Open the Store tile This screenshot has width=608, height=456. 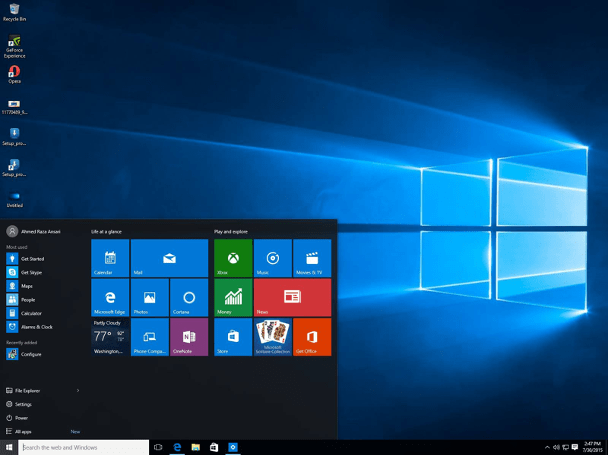(x=233, y=337)
